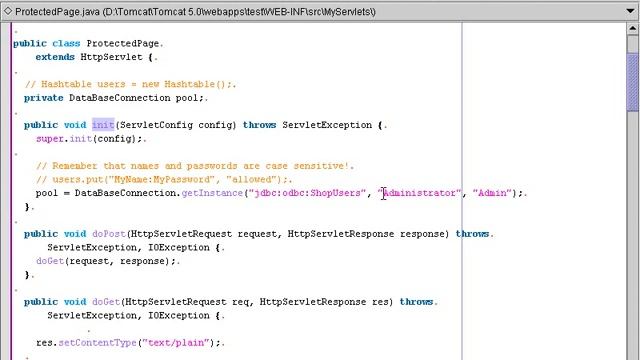This screenshot has height=360, width=640.
Task: Click 'HttpServlet' after extends keyword
Action: (x=111, y=57)
